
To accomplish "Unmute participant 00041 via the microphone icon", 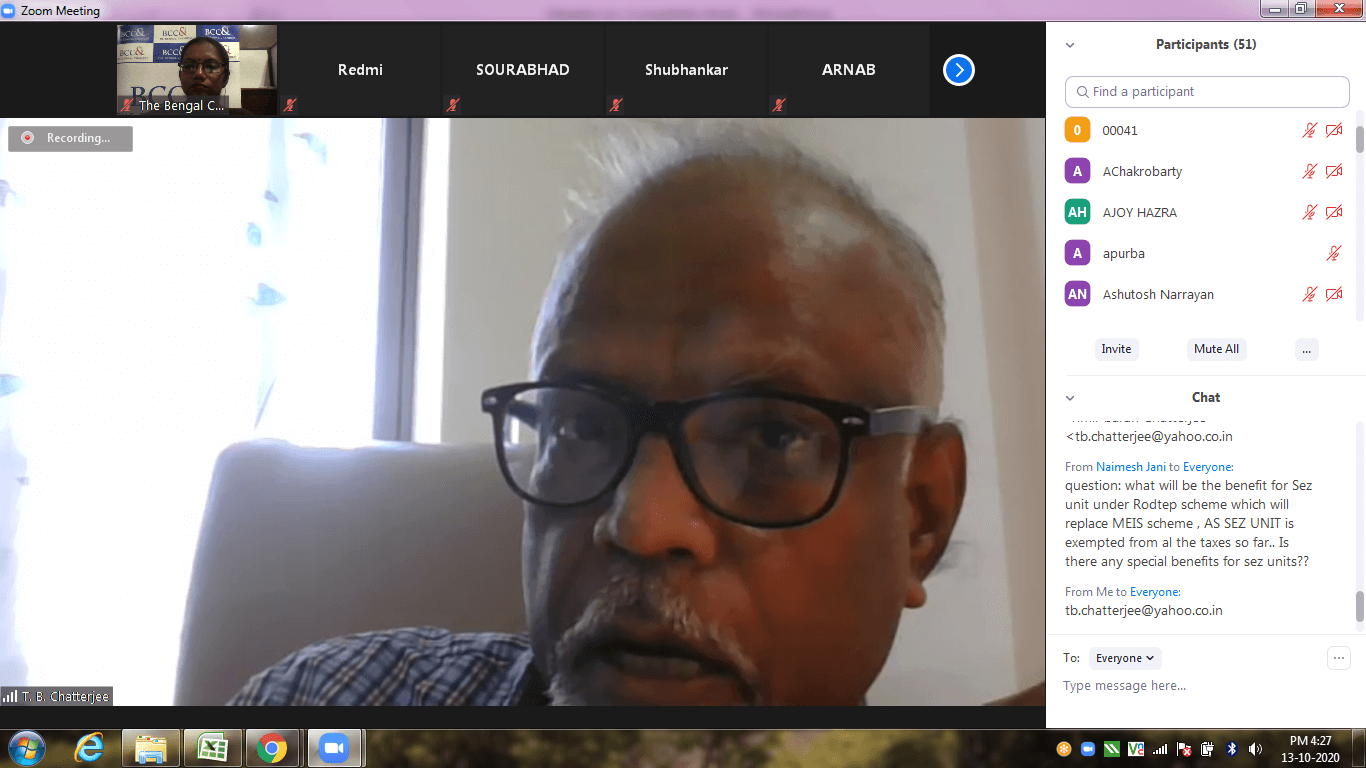I will (x=1309, y=130).
